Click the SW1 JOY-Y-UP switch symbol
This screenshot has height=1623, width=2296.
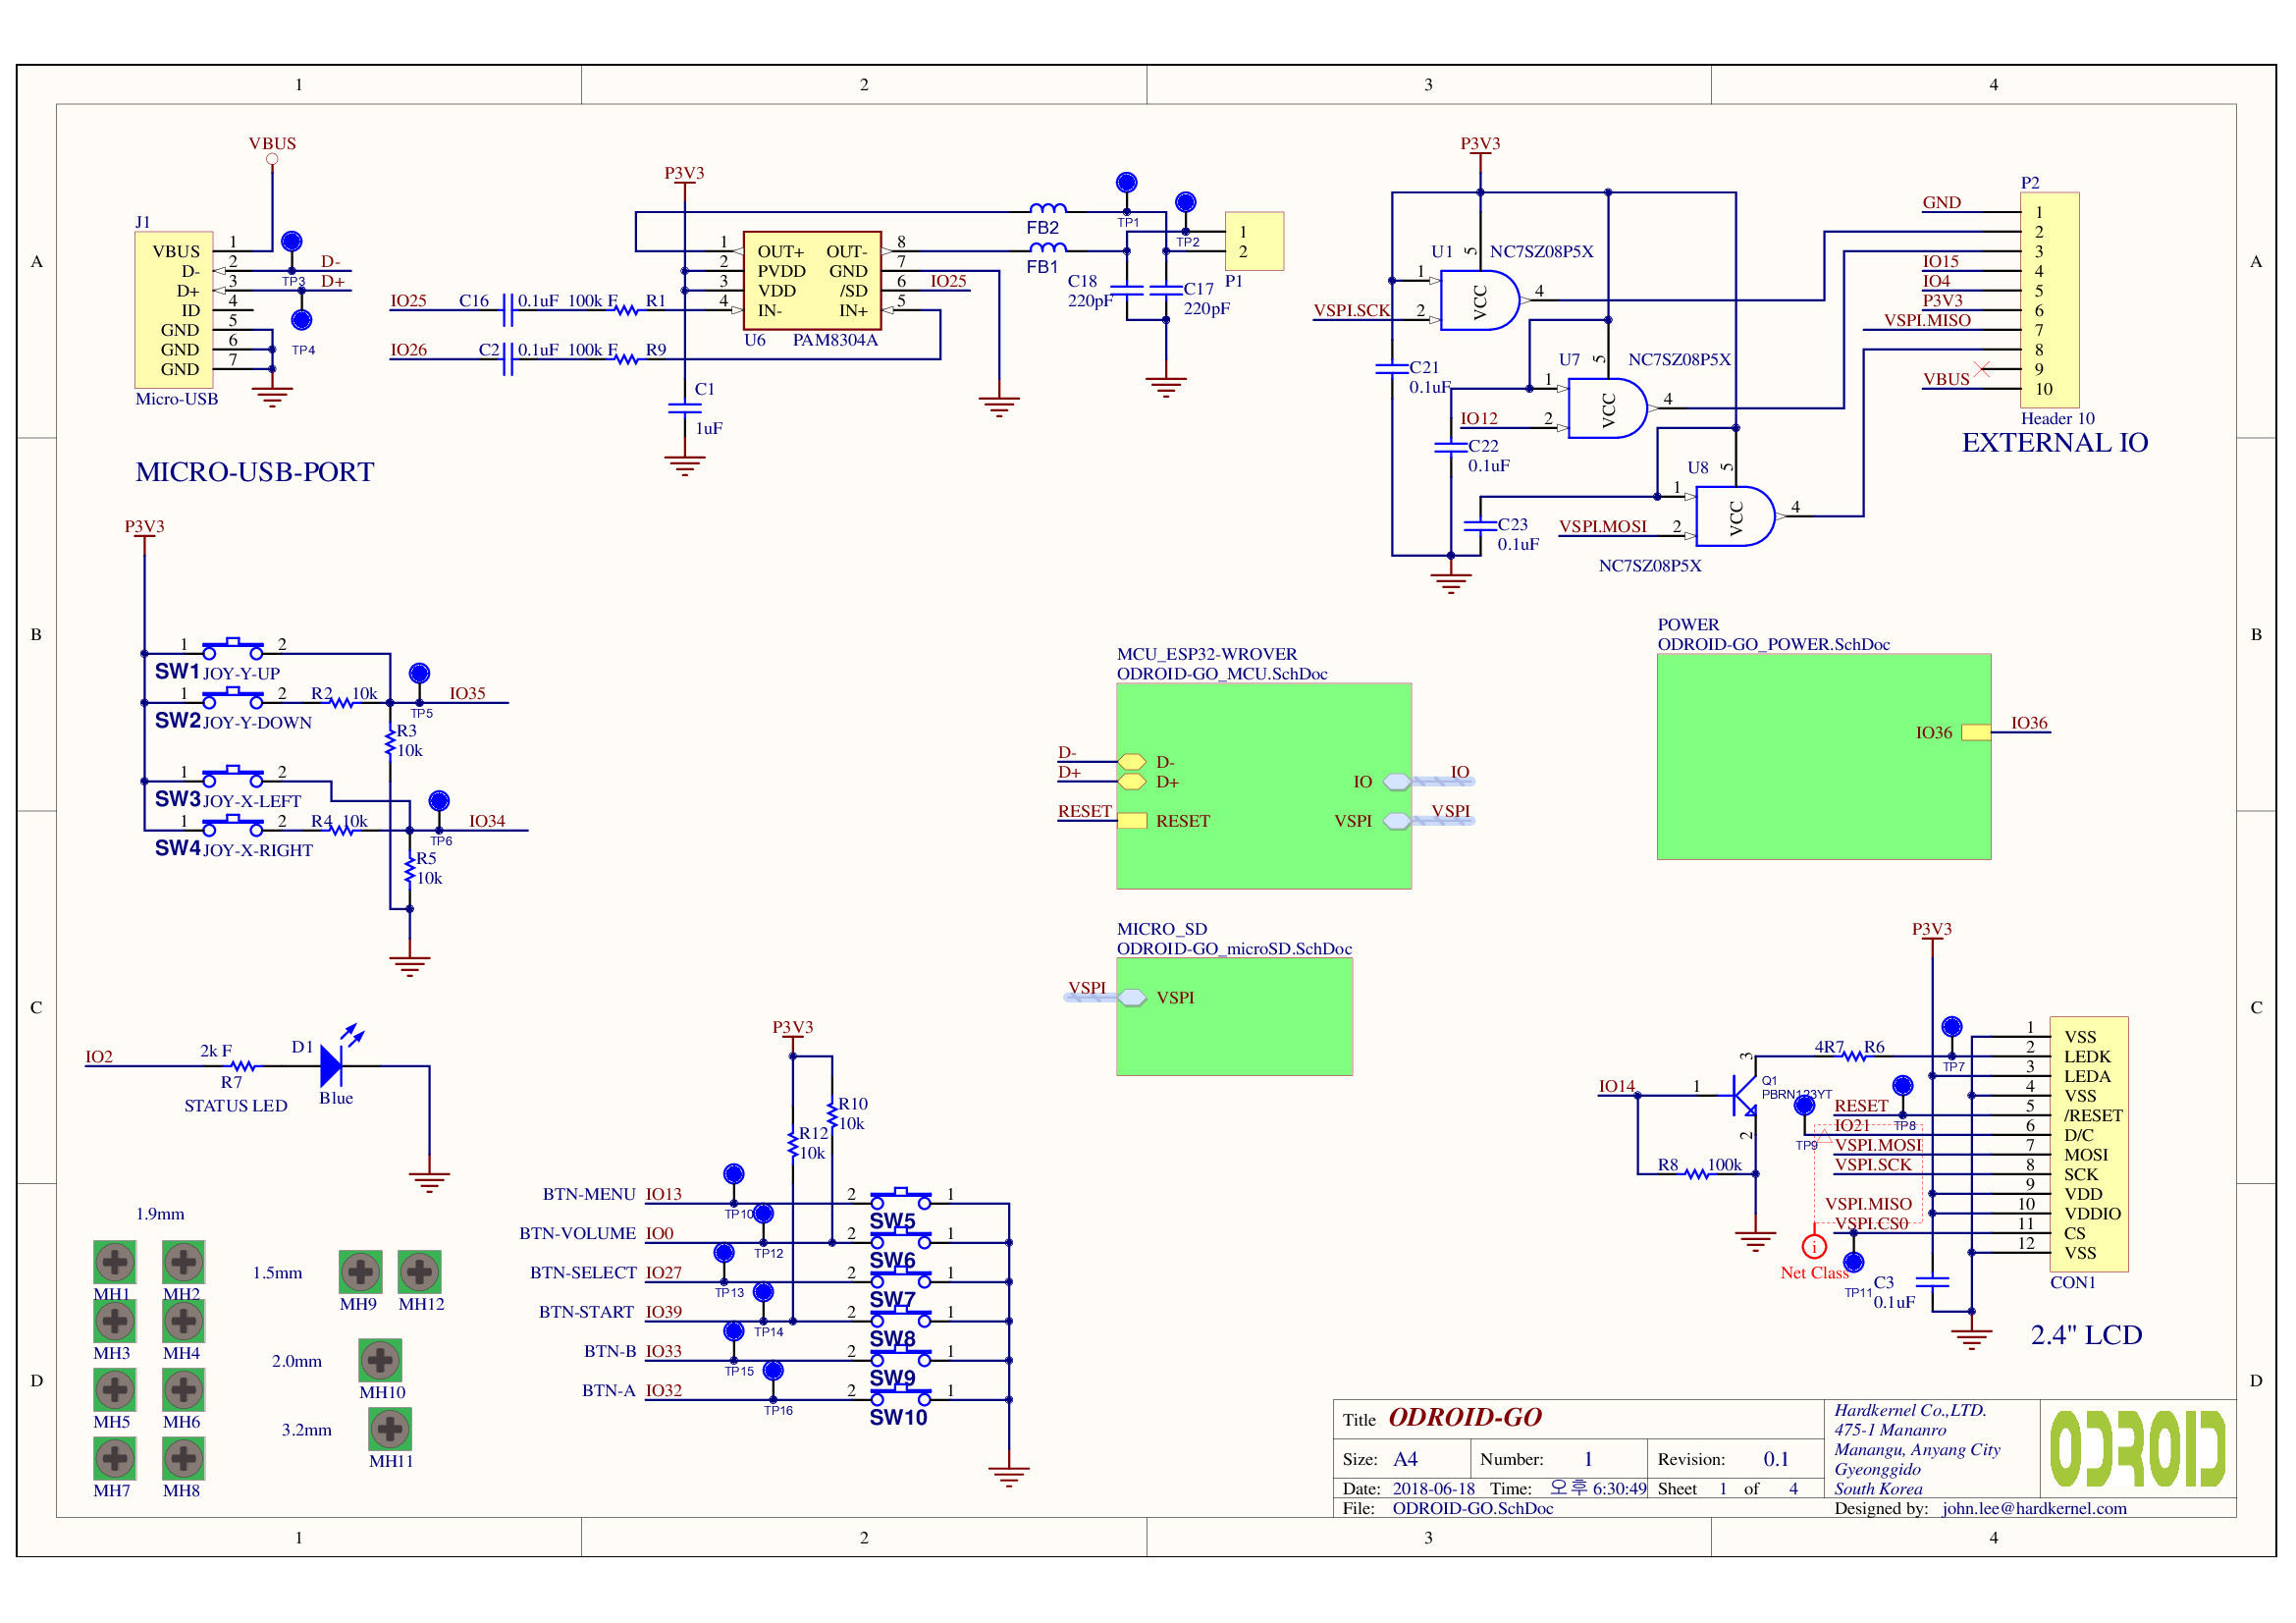232,646
